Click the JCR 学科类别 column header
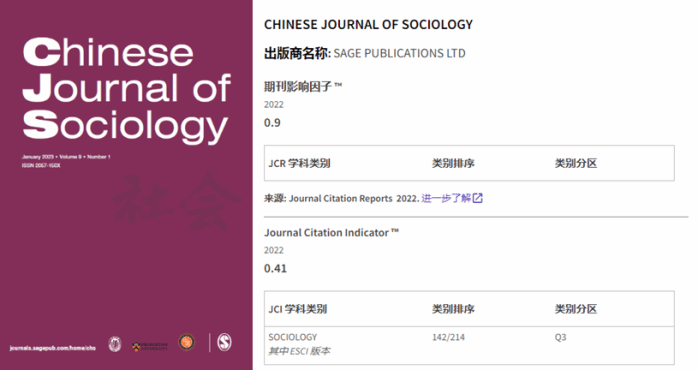This screenshot has height=370, width=698. click(299, 163)
